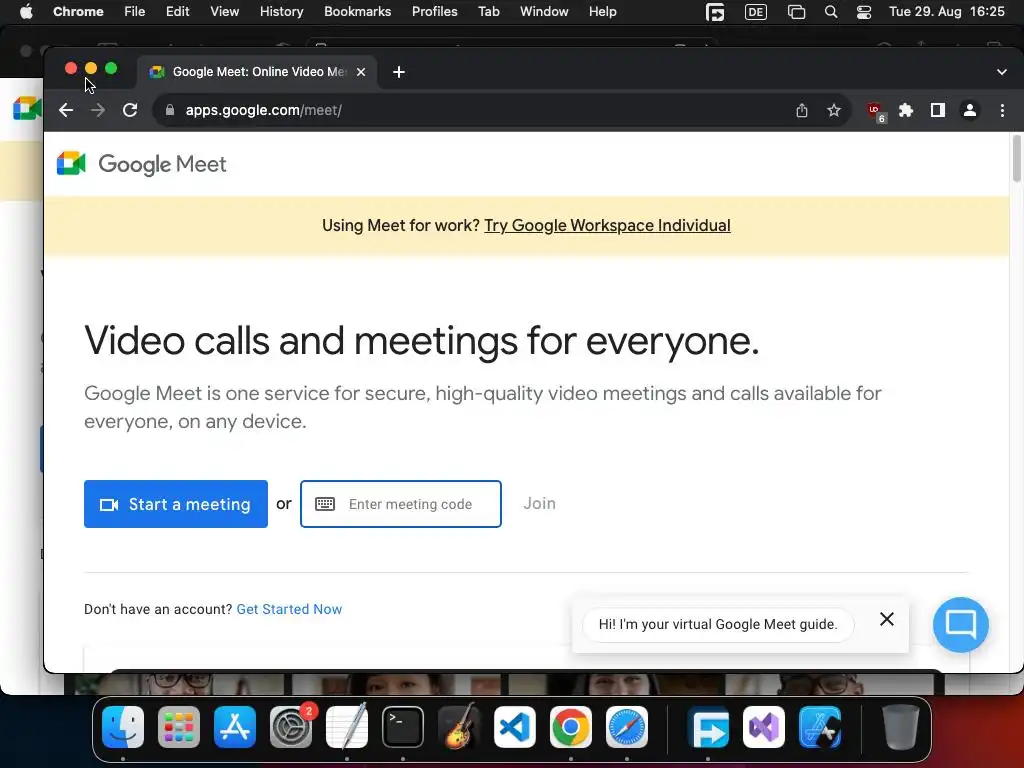This screenshot has width=1024, height=768.
Task: Dismiss the virtual guide greeting
Action: (x=886, y=618)
